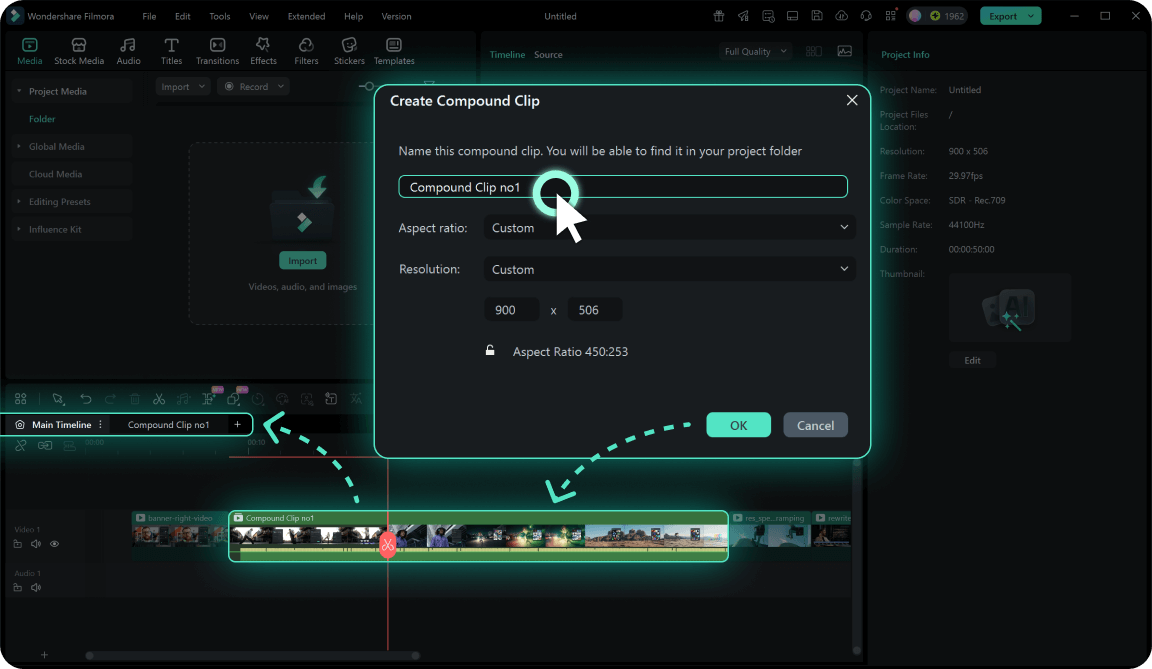Viewport: 1152px width, 669px height.
Task: Open the headset support icon
Action: click(x=866, y=16)
